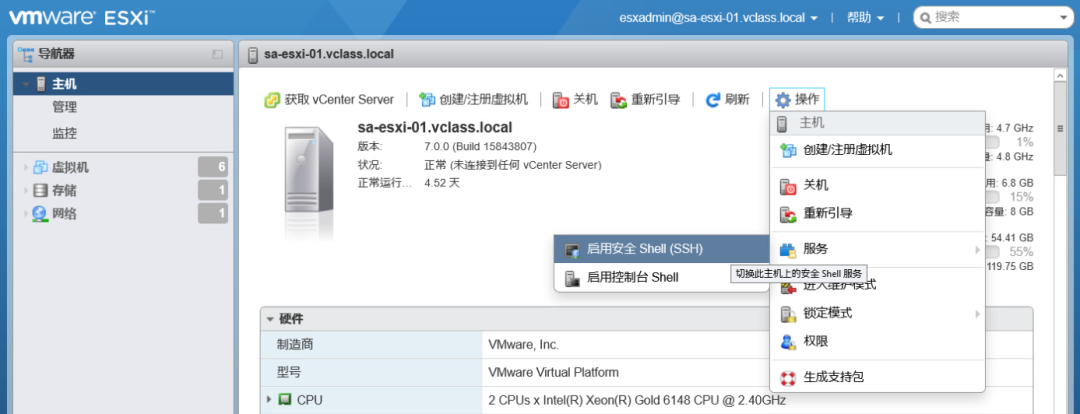The image size is (1080, 414).
Task: Click the console shell icon
Action: click(572, 278)
